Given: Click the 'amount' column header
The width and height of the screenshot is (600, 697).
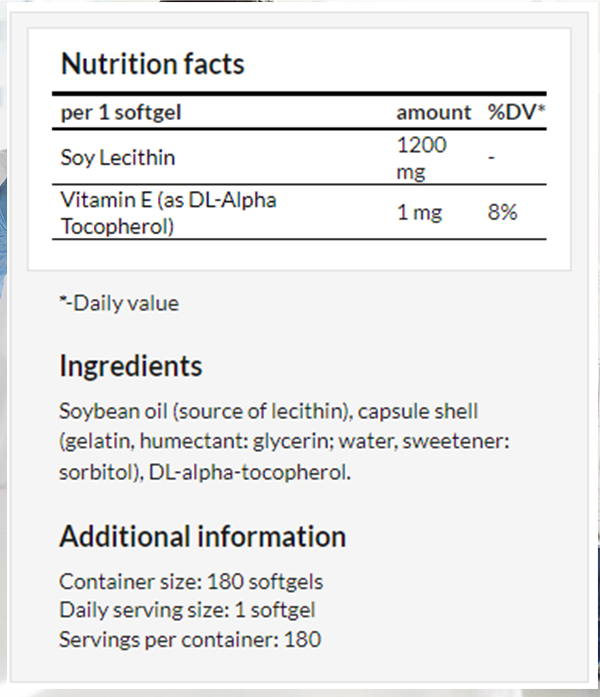Looking at the screenshot, I should [433, 112].
